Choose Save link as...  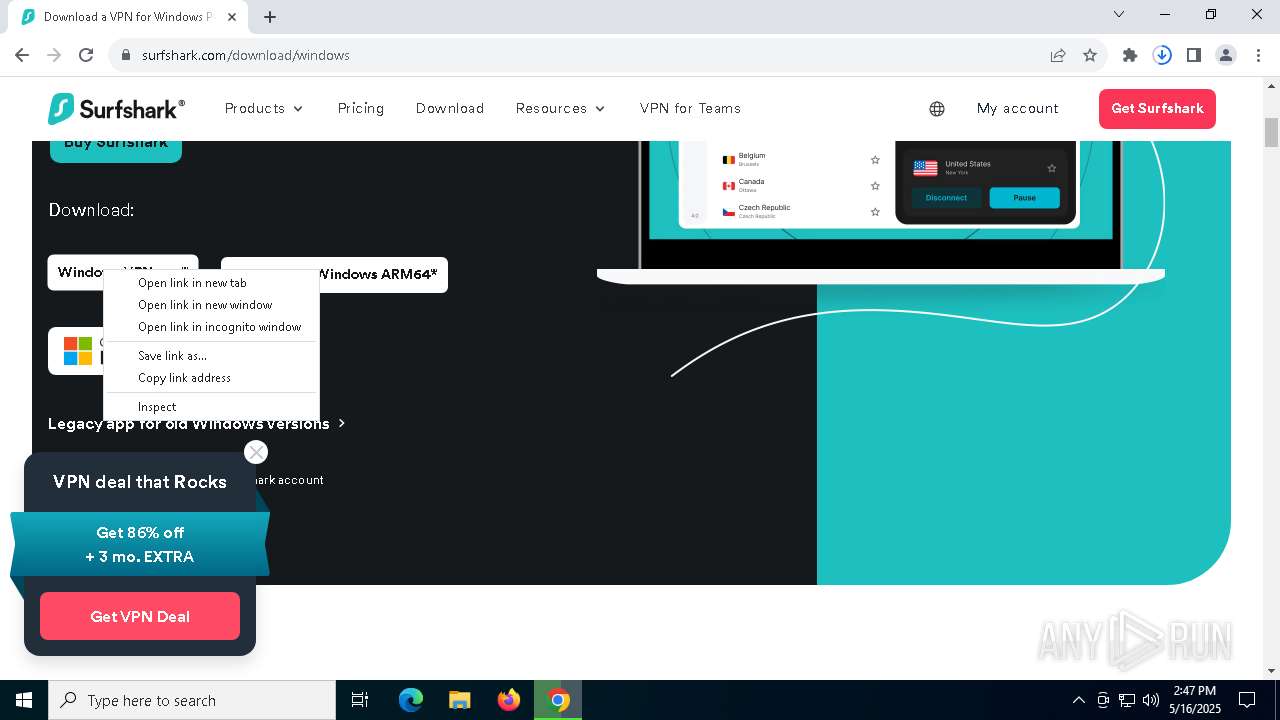click(211, 356)
